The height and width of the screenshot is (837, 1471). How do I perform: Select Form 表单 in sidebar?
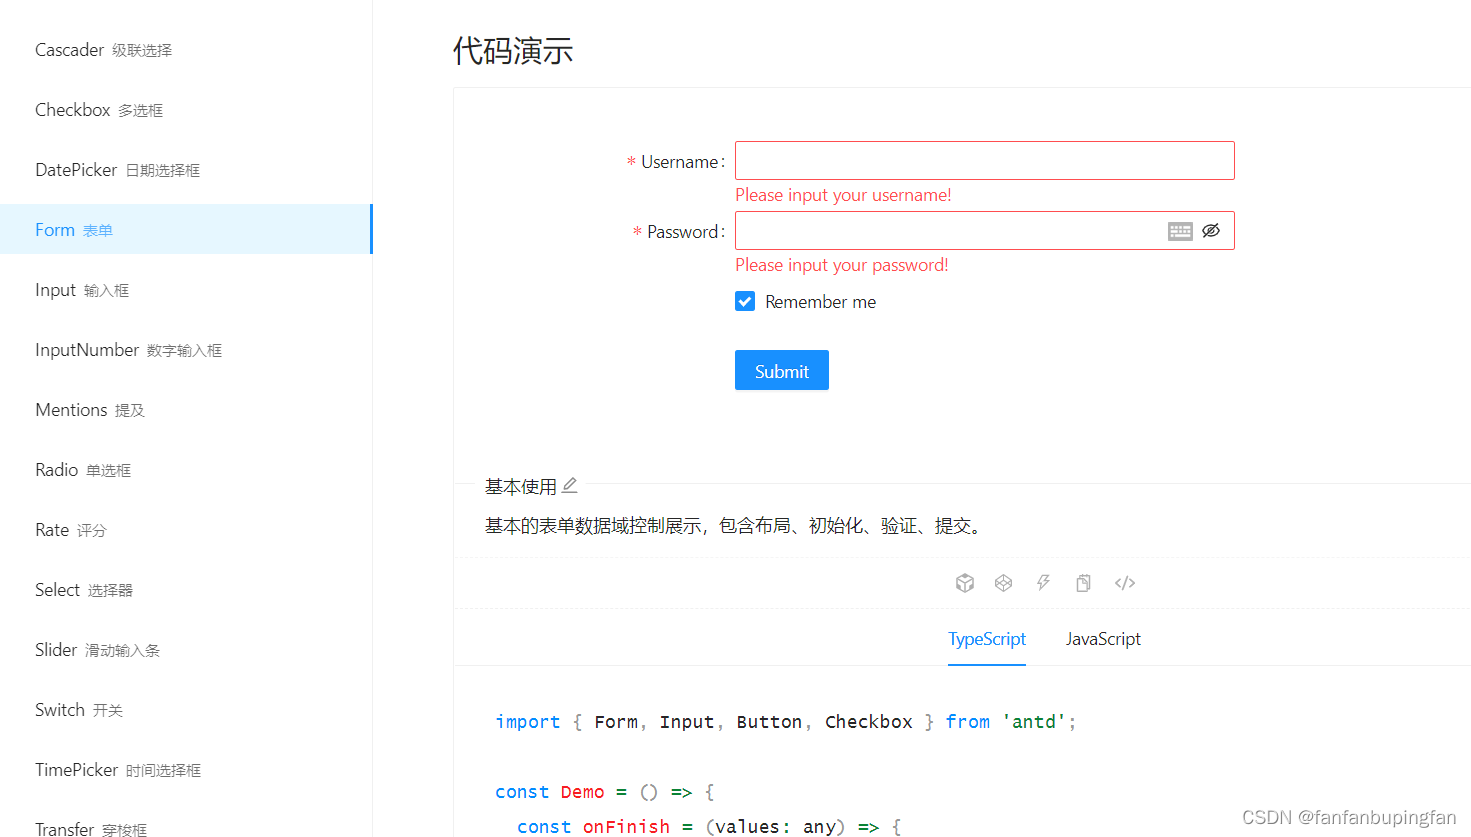pyautogui.click(x=186, y=229)
